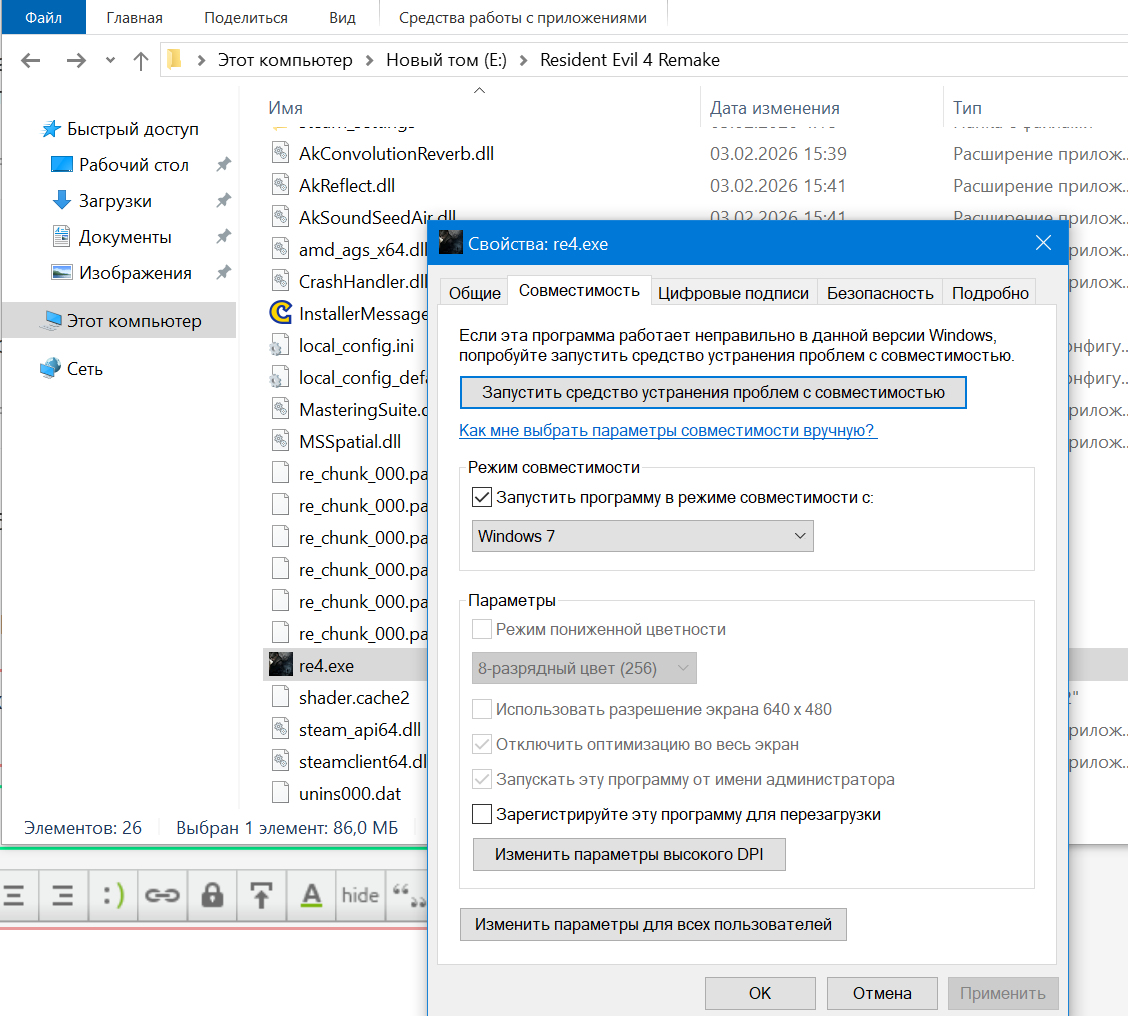Click the insert link chain icon
The width and height of the screenshot is (1128, 1016).
(x=162, y=895)
